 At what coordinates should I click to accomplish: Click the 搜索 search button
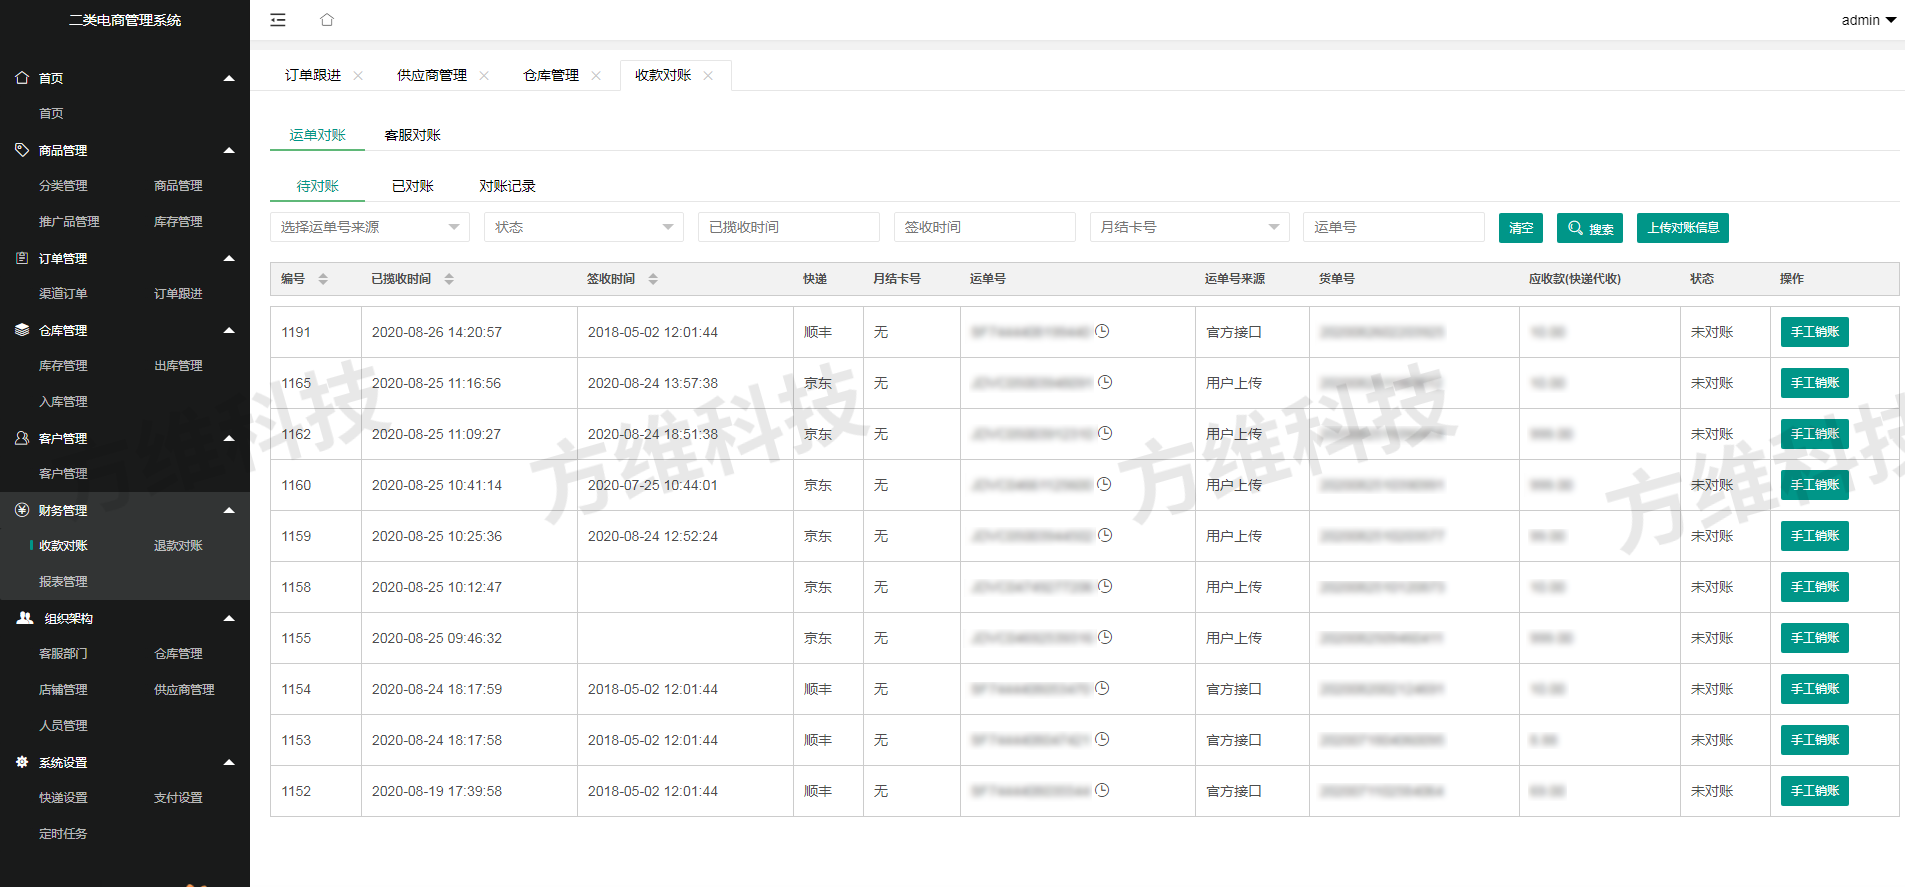coord(1589,228)
